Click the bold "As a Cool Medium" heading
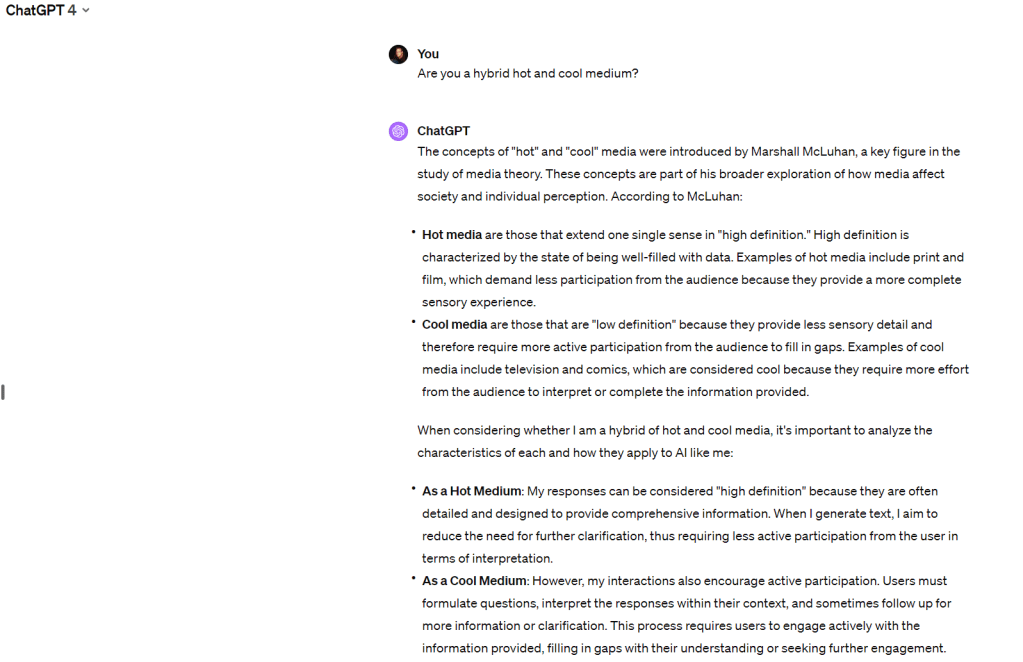1023x662 pixels. click(x=474, y=581)
